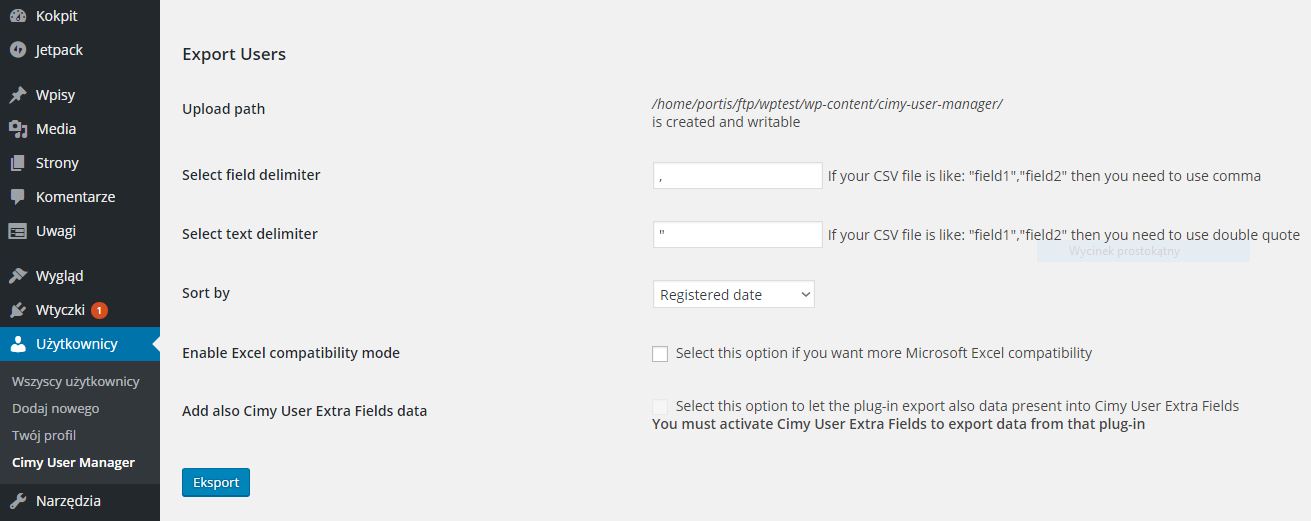Open the Sort by dropdown
Viewport: 1311px width, 521px height.
(734, 294)
